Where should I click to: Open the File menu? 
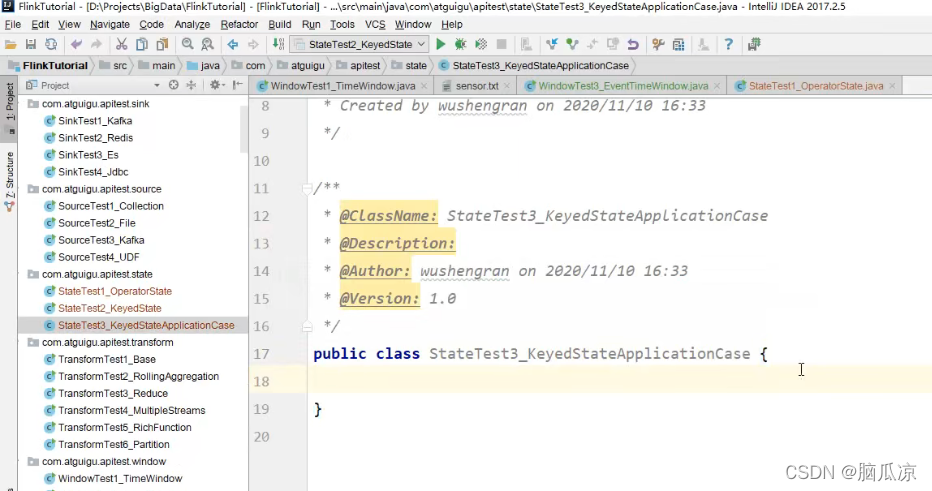click(12, 24)
